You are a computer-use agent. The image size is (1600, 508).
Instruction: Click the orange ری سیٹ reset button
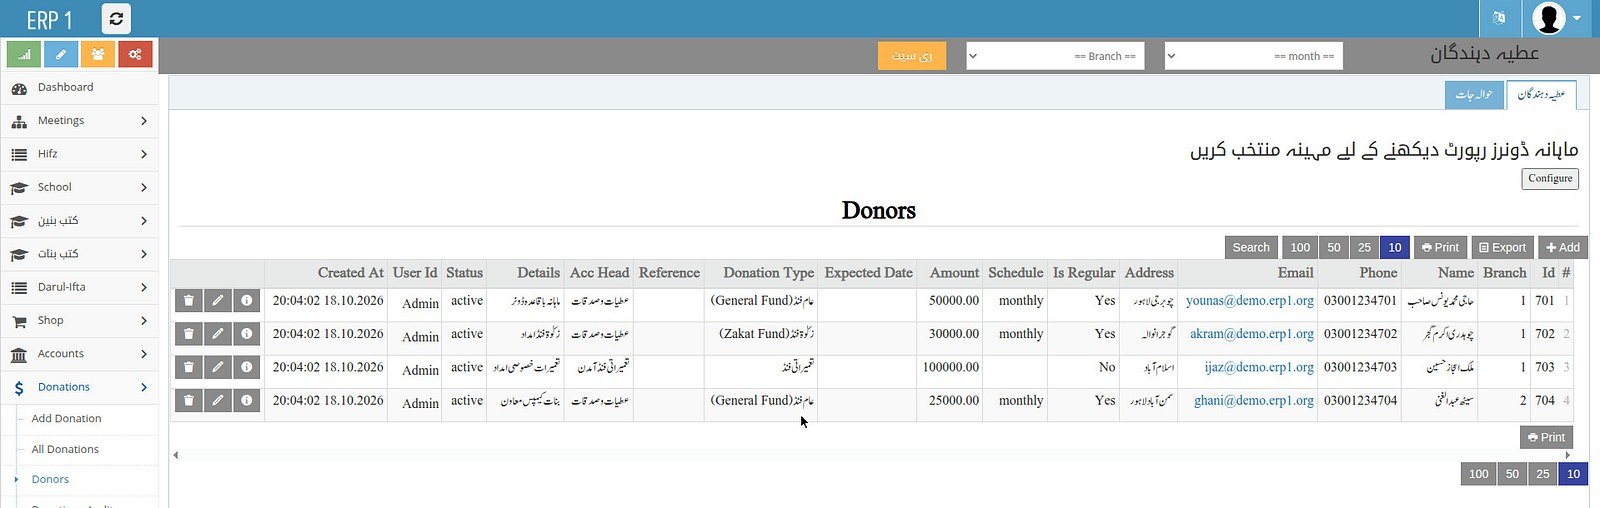(912, 56)
